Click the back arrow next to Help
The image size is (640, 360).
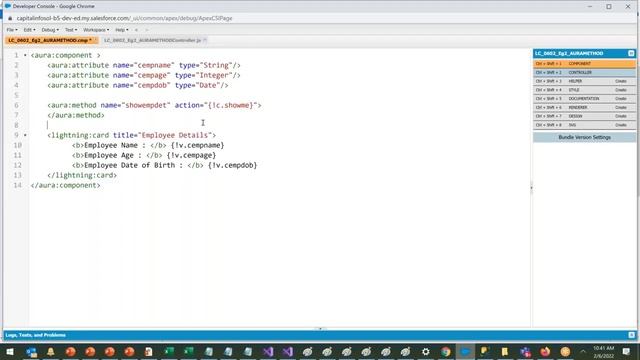tap(136, 30)
